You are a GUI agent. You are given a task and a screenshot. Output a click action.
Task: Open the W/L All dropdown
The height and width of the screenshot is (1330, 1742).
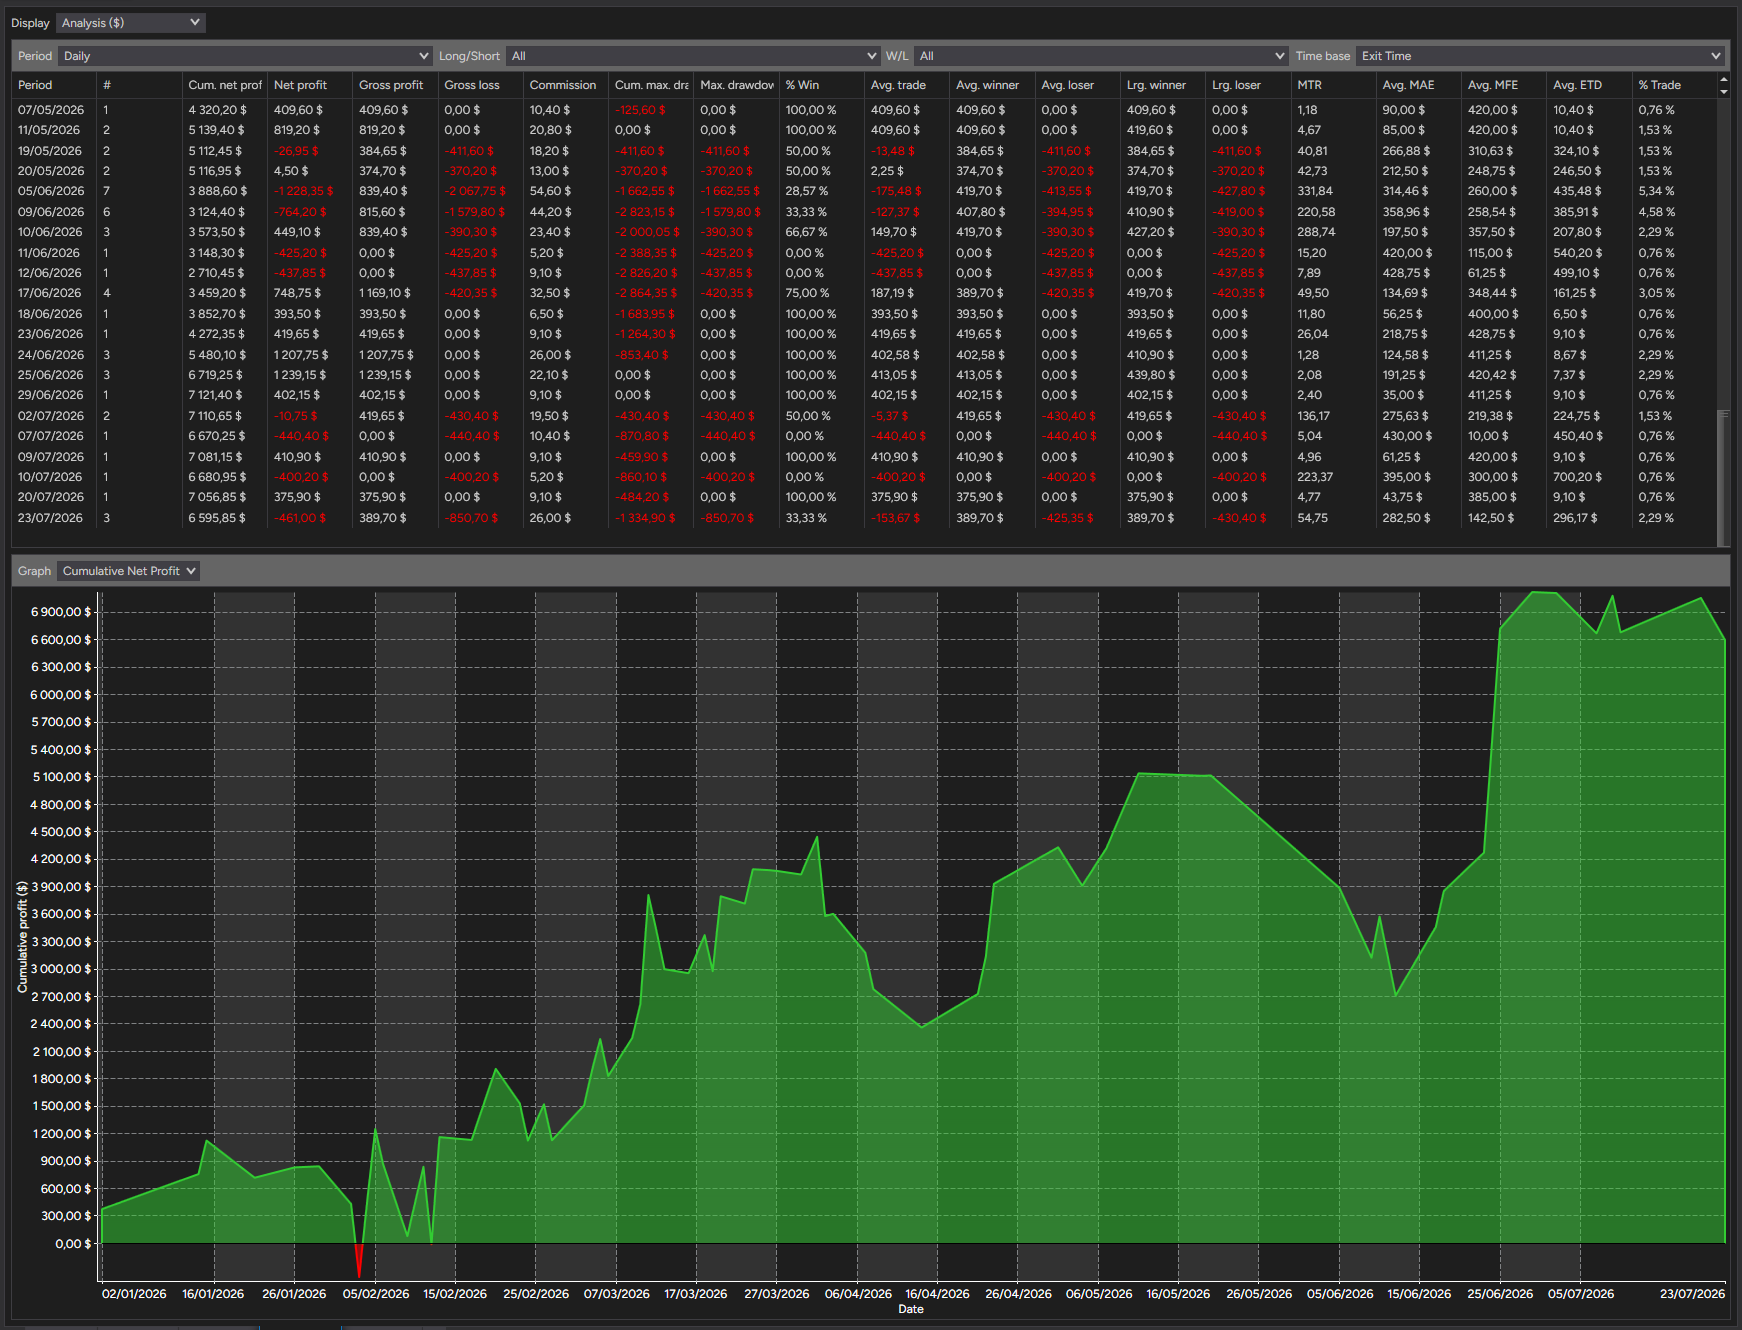pyautogui.click(x=1101, y=56)
